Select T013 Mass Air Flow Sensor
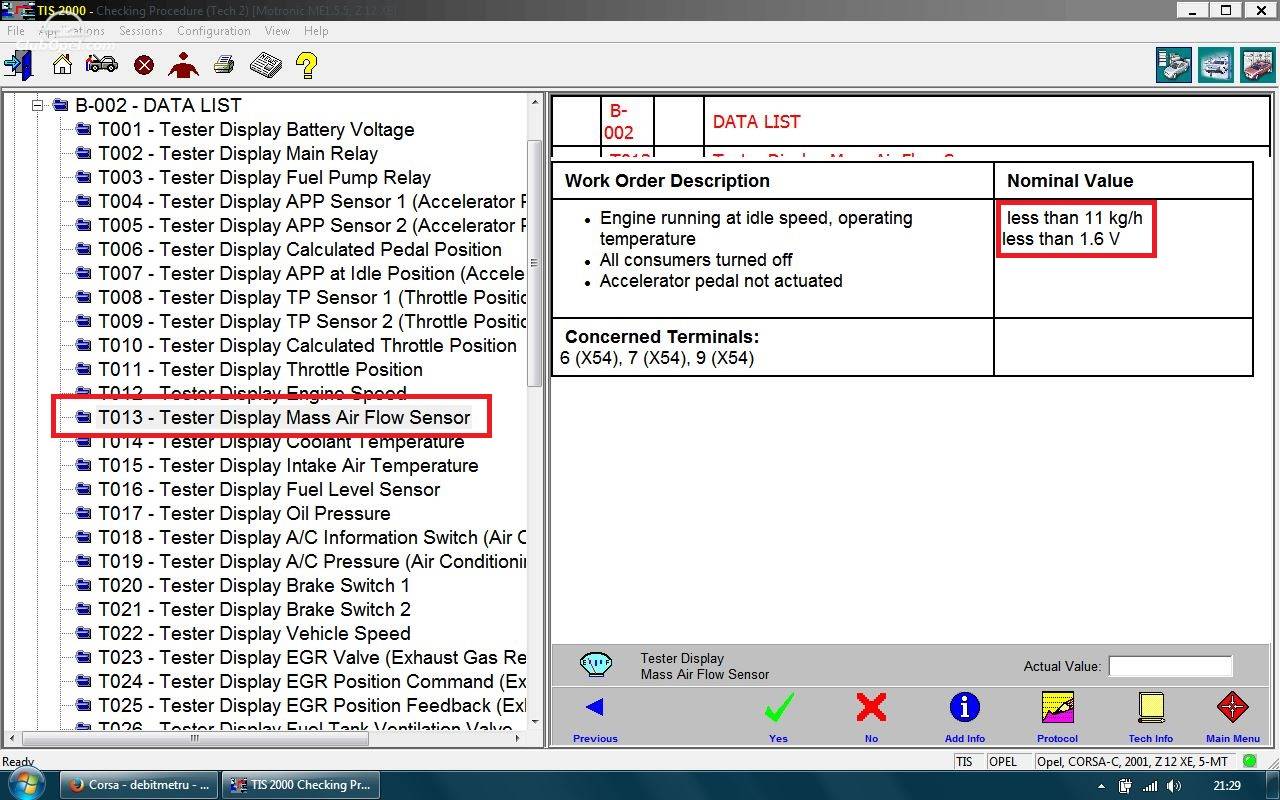This screenshot has width=1280, height=800. click(x=284, y=417)
